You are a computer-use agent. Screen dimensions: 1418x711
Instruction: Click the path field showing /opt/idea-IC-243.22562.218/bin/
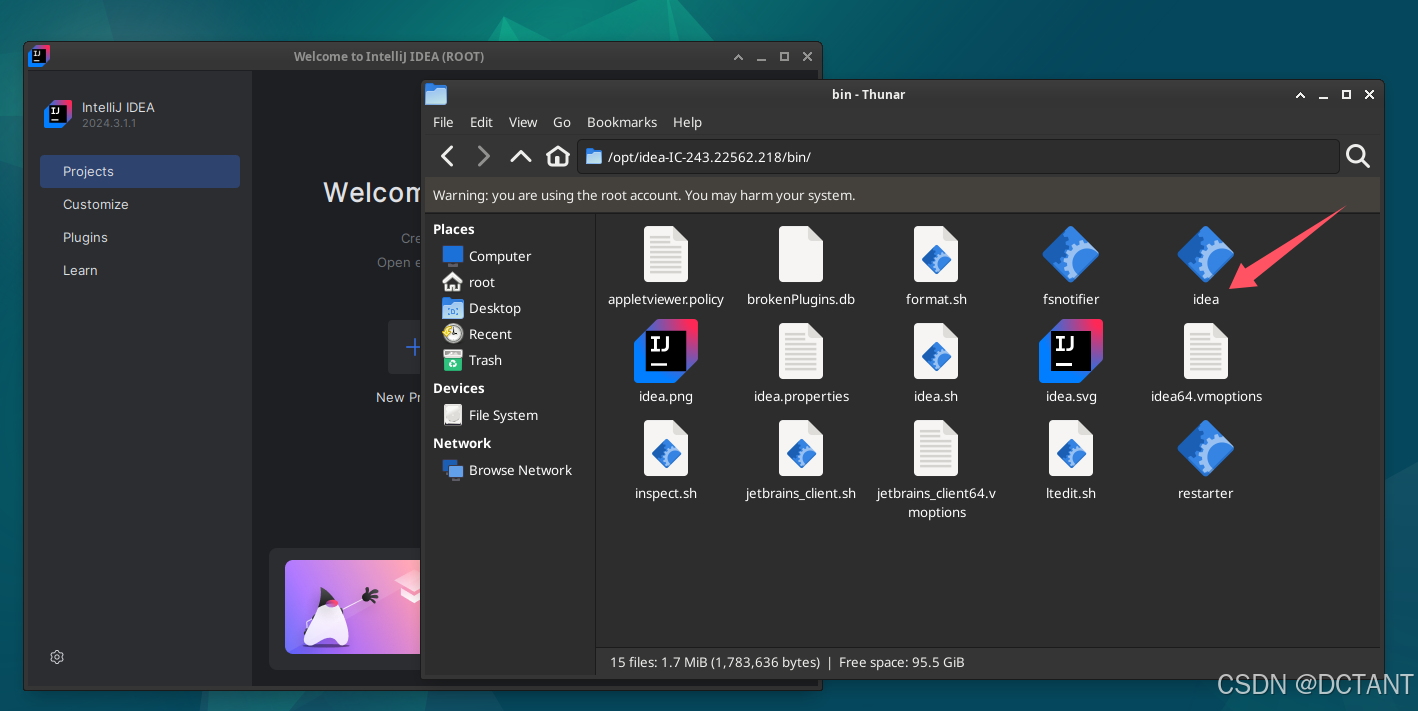click(x=958, y=156)
